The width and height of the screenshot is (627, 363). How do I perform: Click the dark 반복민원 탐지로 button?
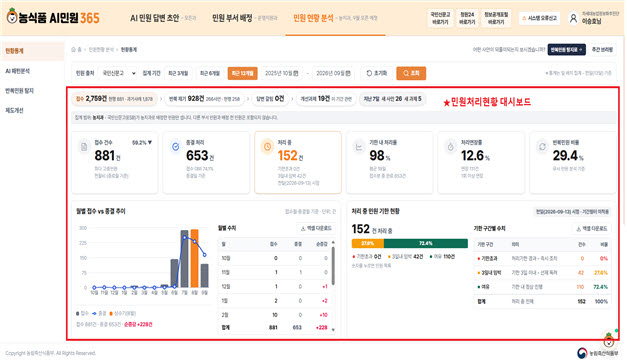(x=566, y=50)
